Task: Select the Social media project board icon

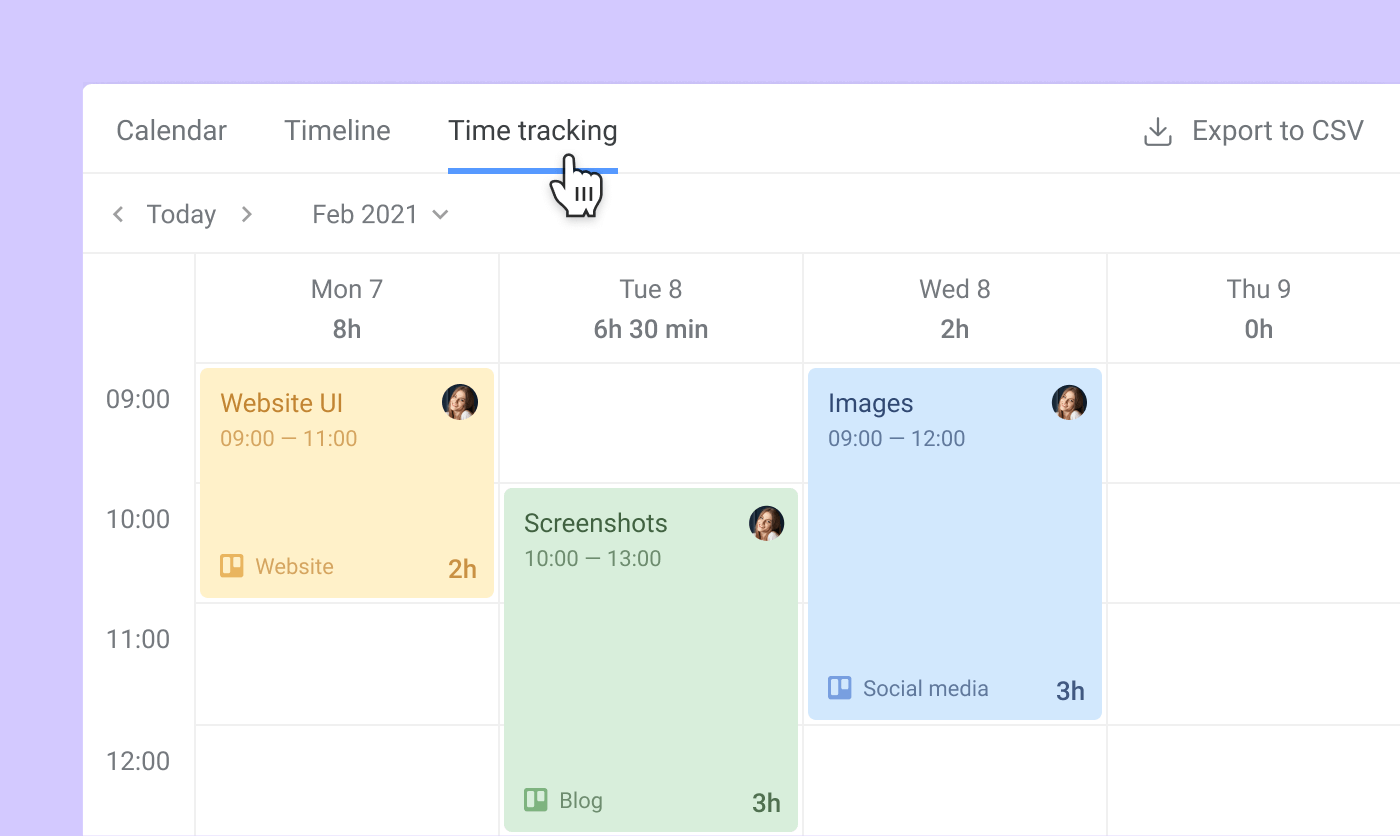Action: click(838, 687)
